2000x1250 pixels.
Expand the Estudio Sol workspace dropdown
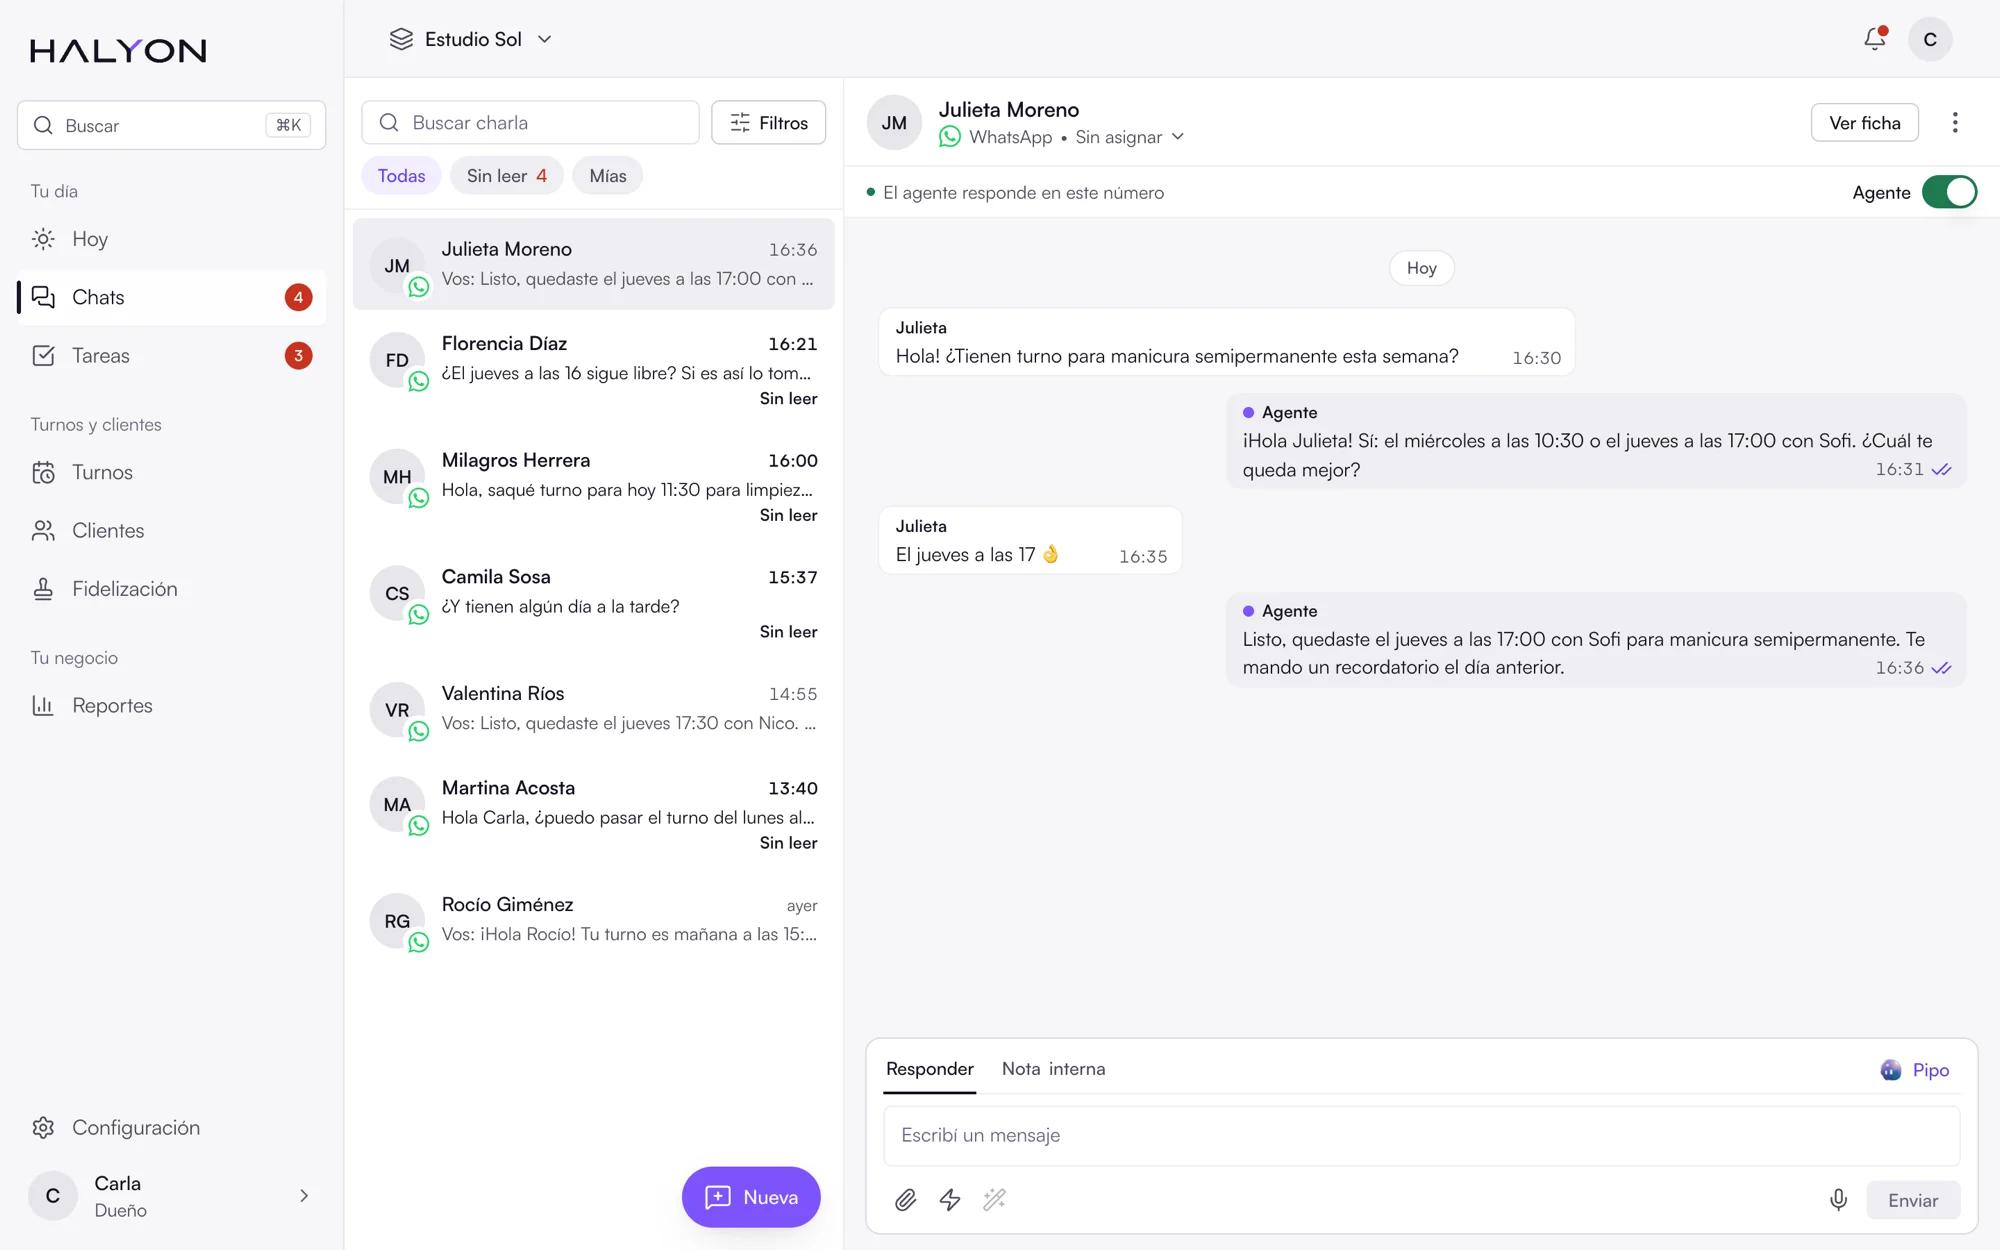pyautogui.click(x=470, y=39)
